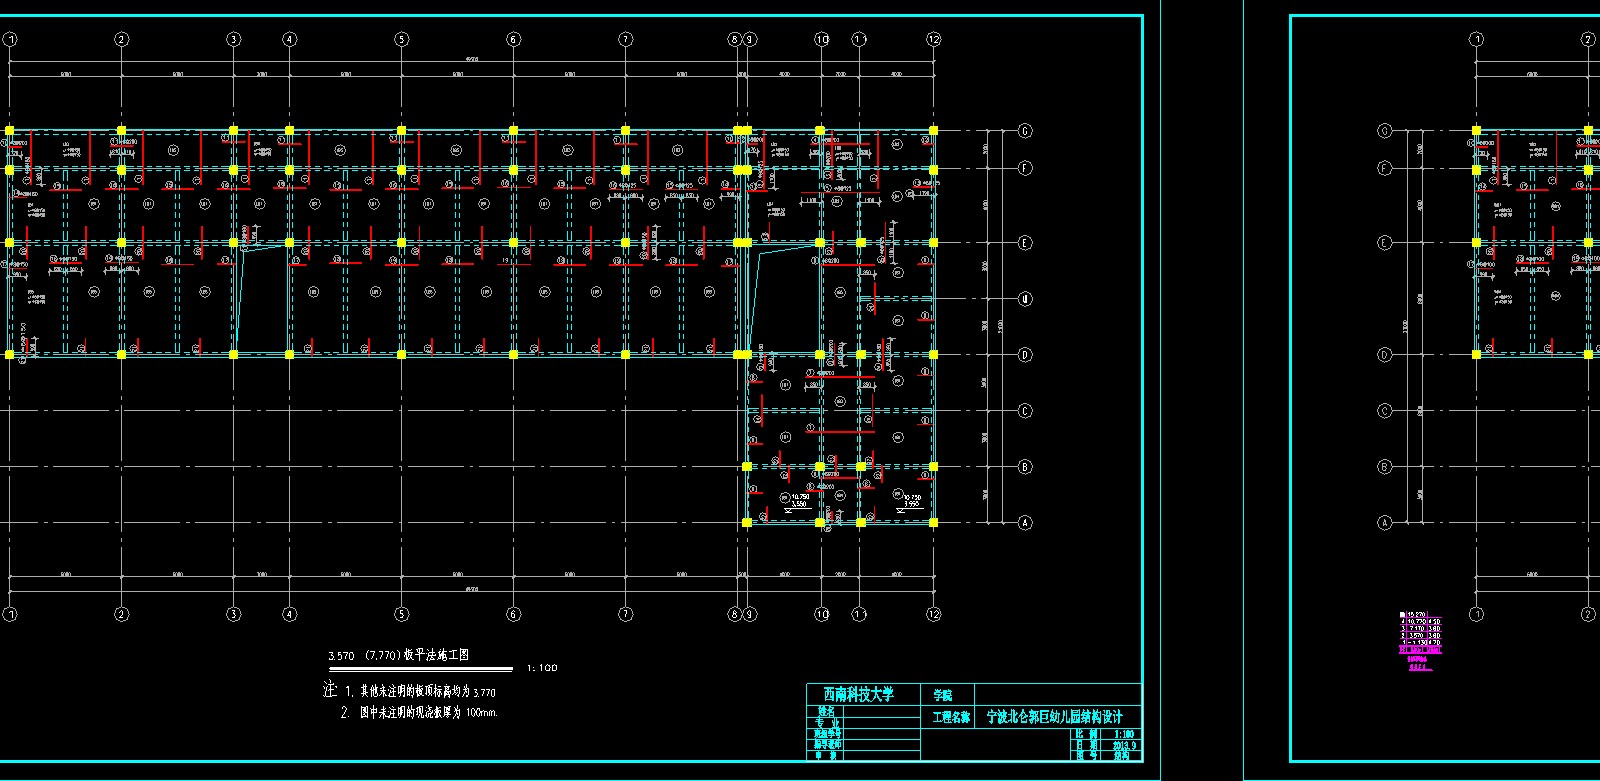Image resolution: width=1600 pixels, height=781 pixels.
Task: Click top axis bubble 7 on left sheet
Action: (x=626, y=40)
